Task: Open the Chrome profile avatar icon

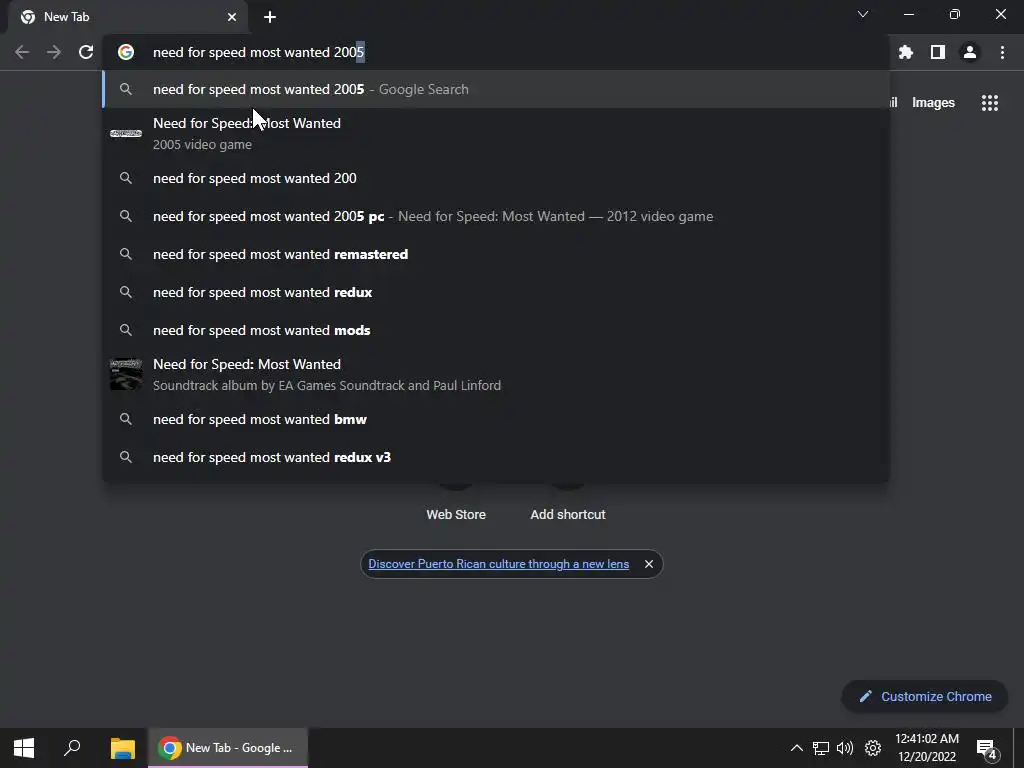Action: pyautogui.click(x=970, y=52)
